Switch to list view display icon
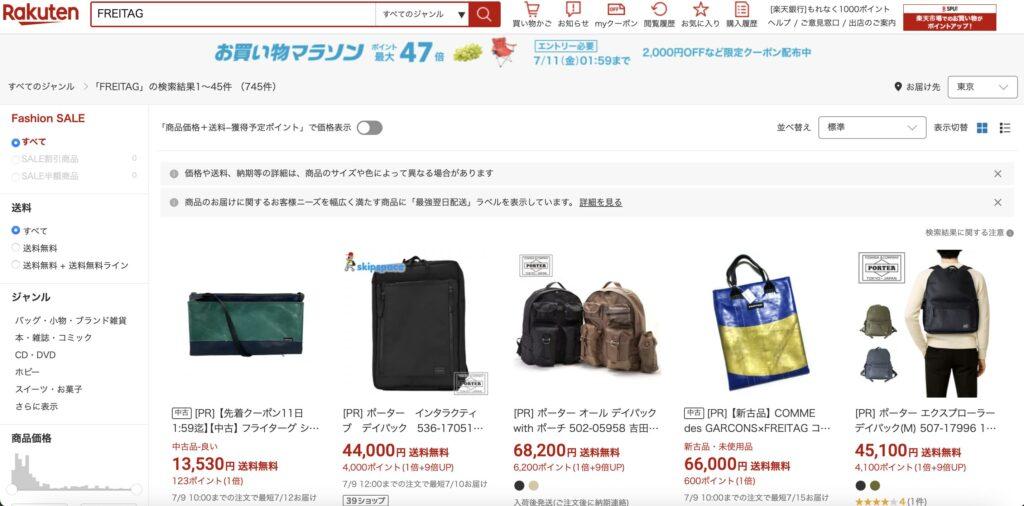1024x506 pixels. (x=1005, y=128)
